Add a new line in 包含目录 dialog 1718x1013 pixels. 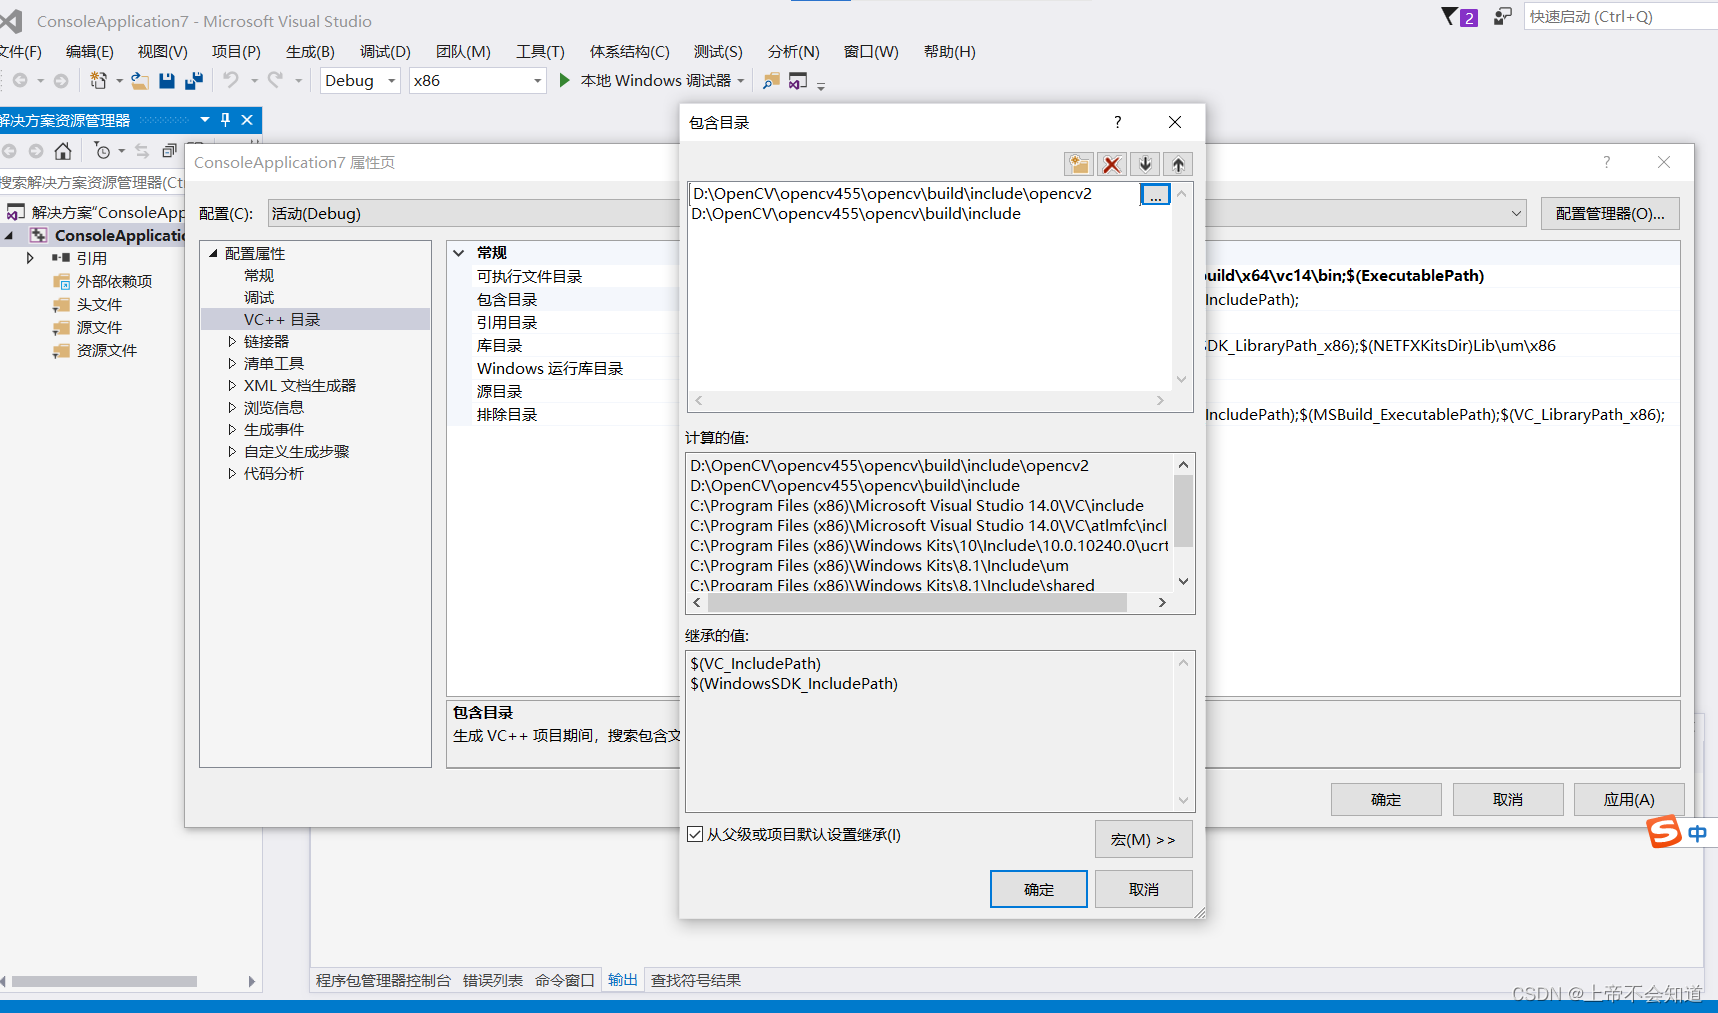(1078, 164)
